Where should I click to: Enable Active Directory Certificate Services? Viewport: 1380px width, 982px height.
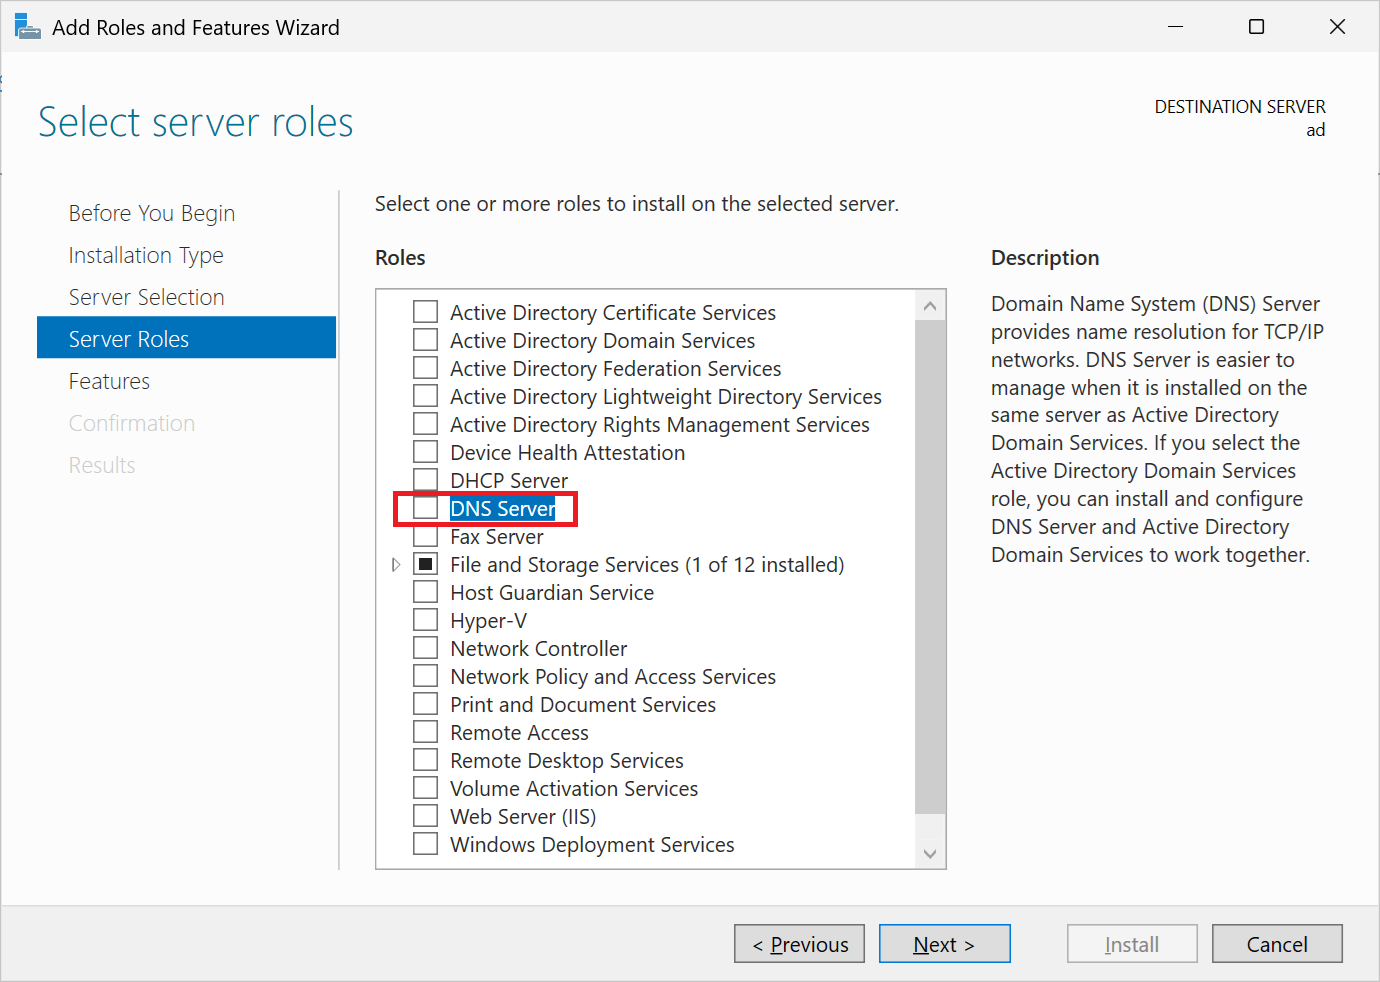(x=425, y=311)
